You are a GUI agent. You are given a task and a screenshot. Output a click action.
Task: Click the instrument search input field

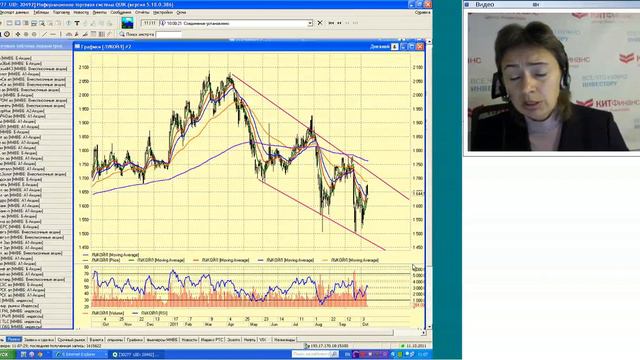169,35
